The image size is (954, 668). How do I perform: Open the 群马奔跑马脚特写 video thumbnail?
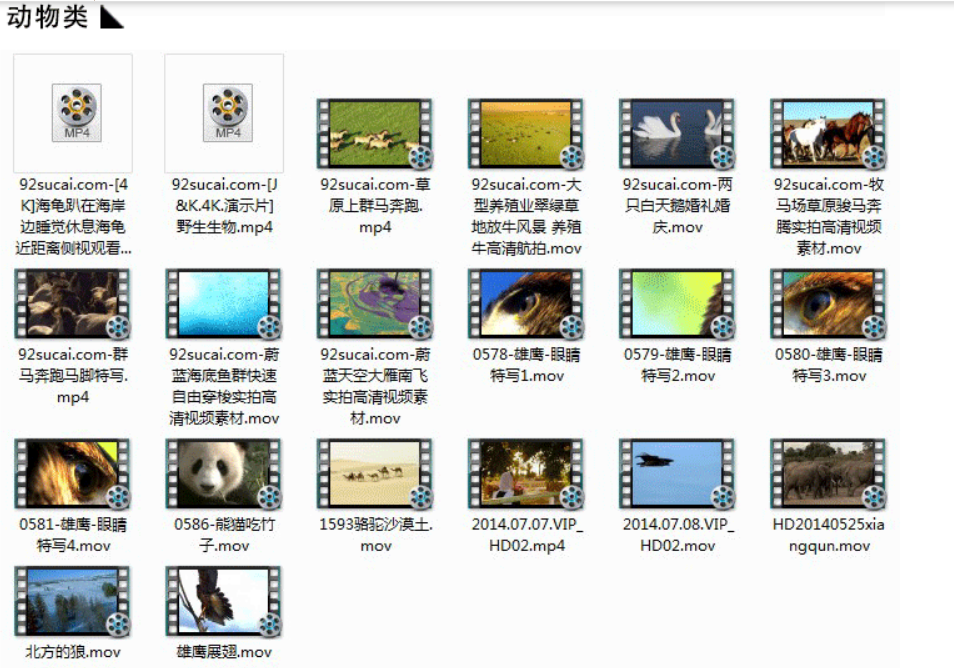pos(72,304)
